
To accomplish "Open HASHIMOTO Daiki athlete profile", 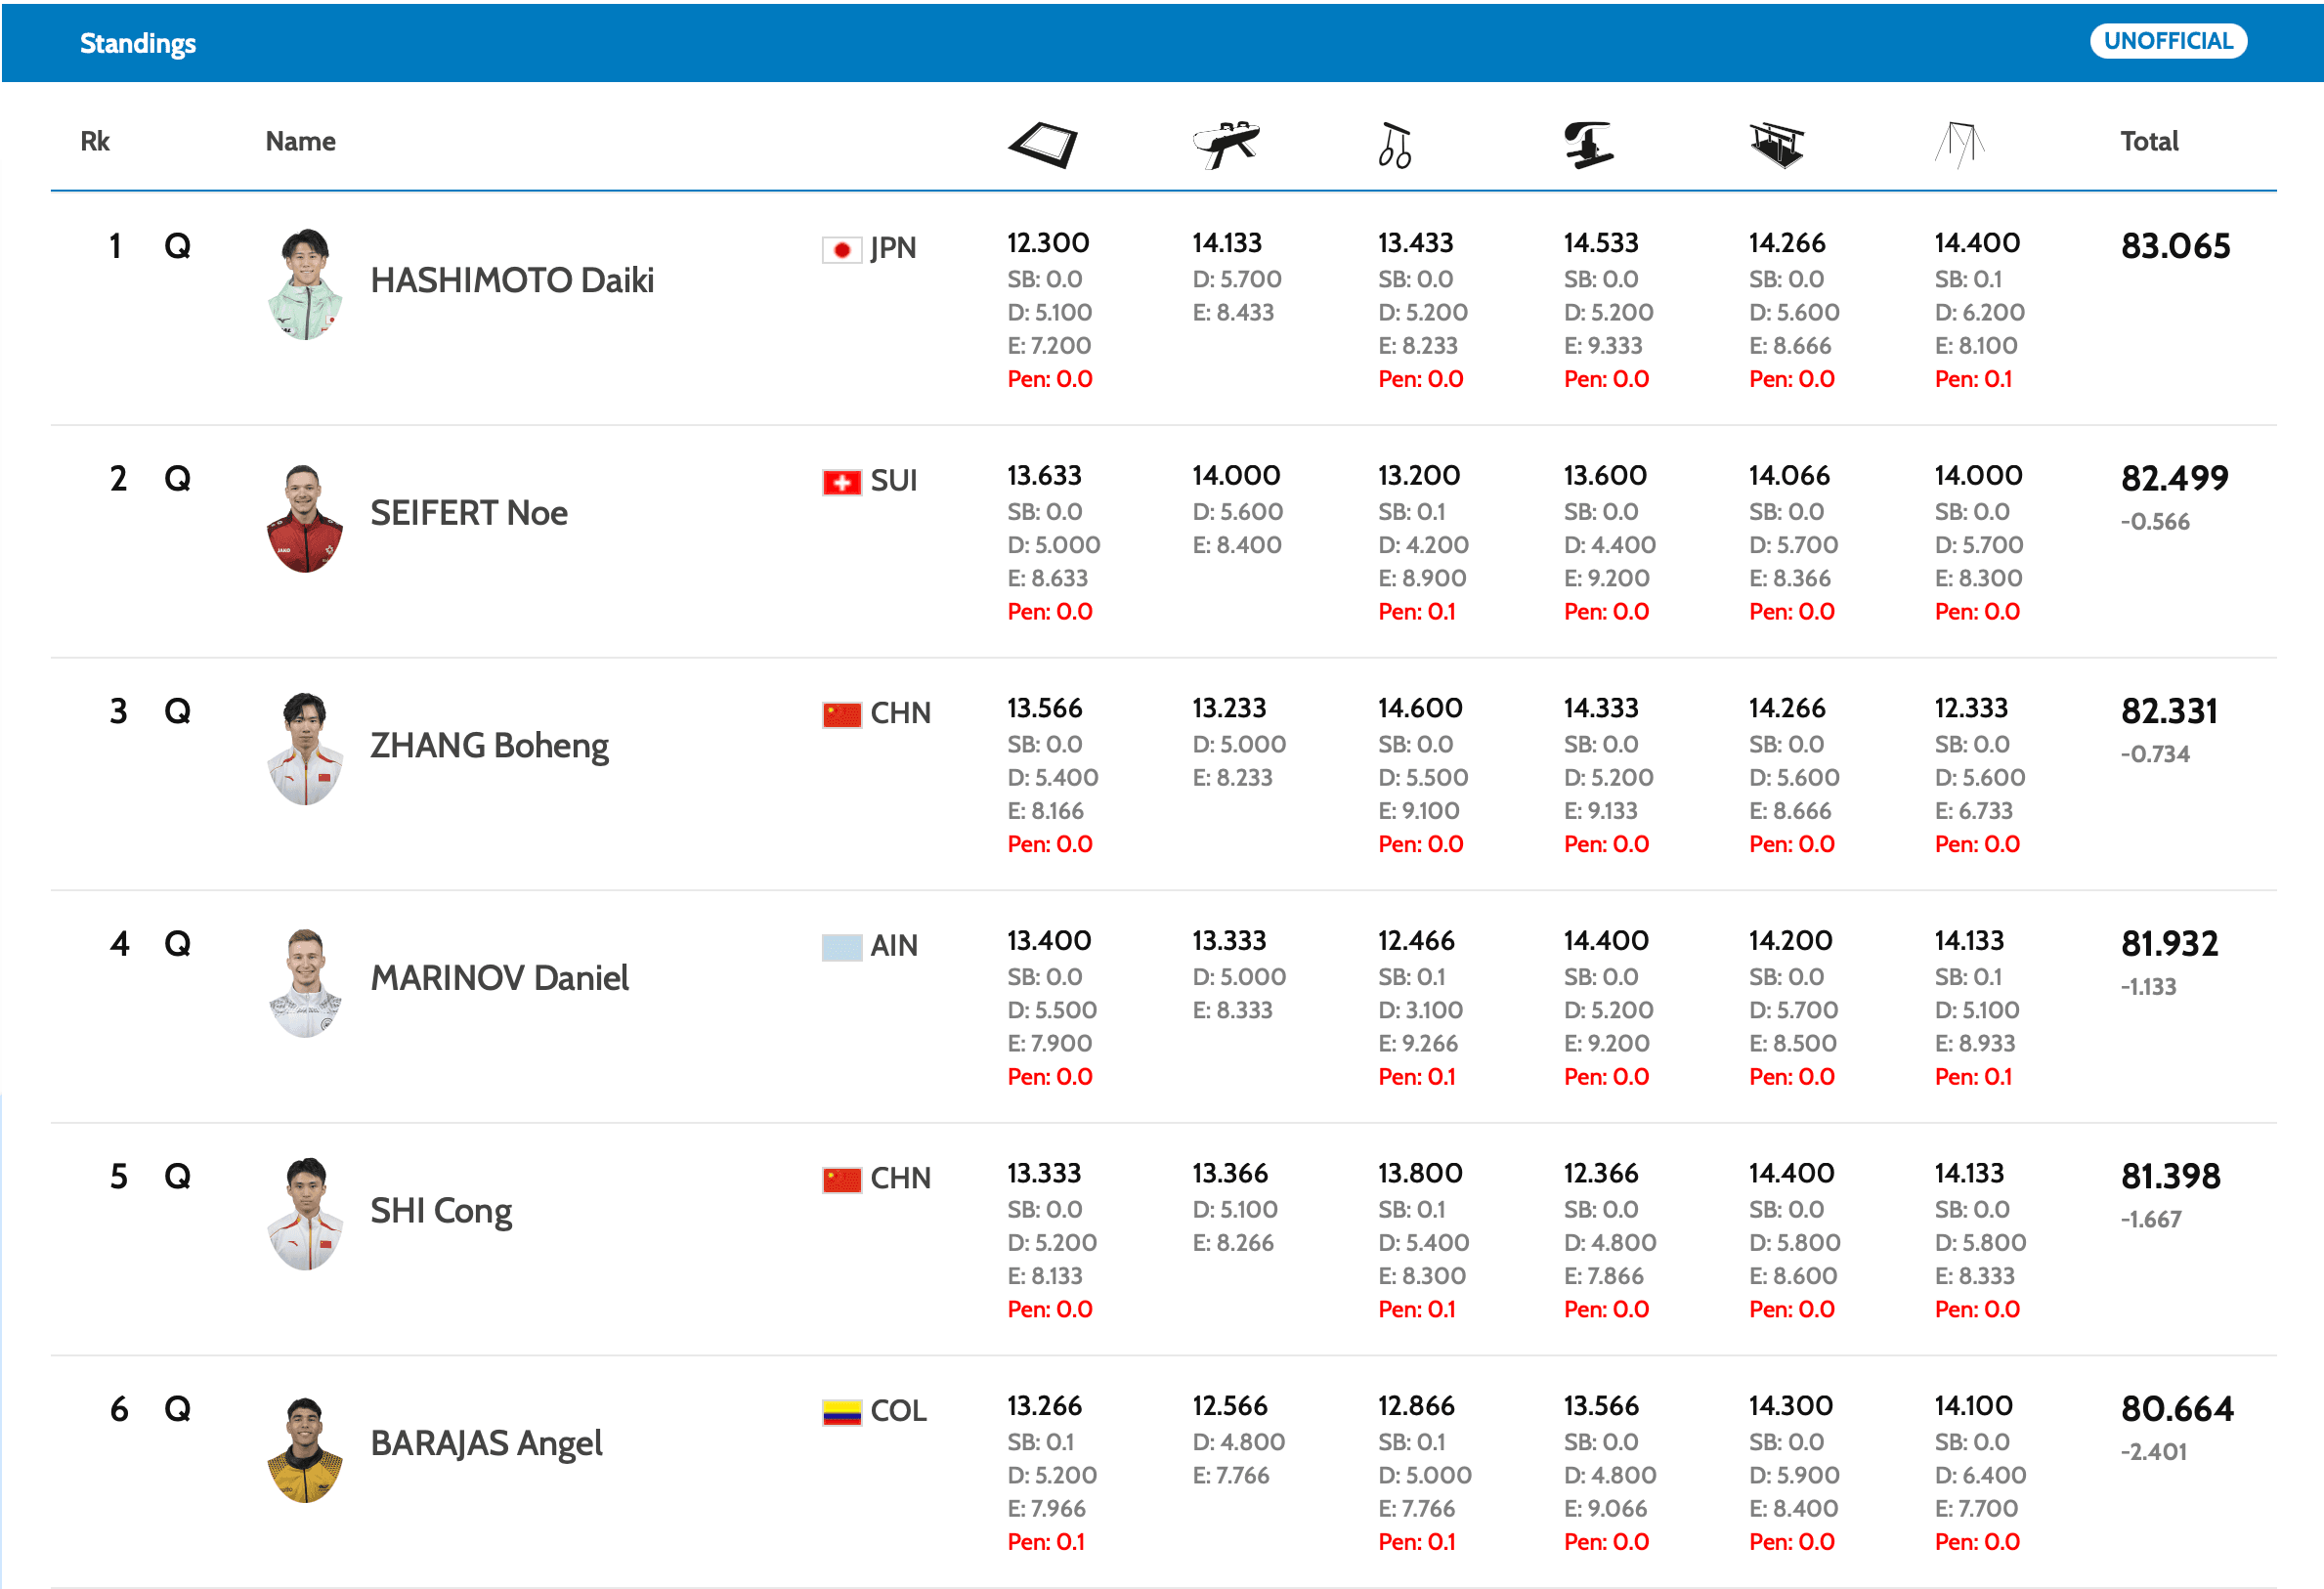I will click(x=511, y=281).
